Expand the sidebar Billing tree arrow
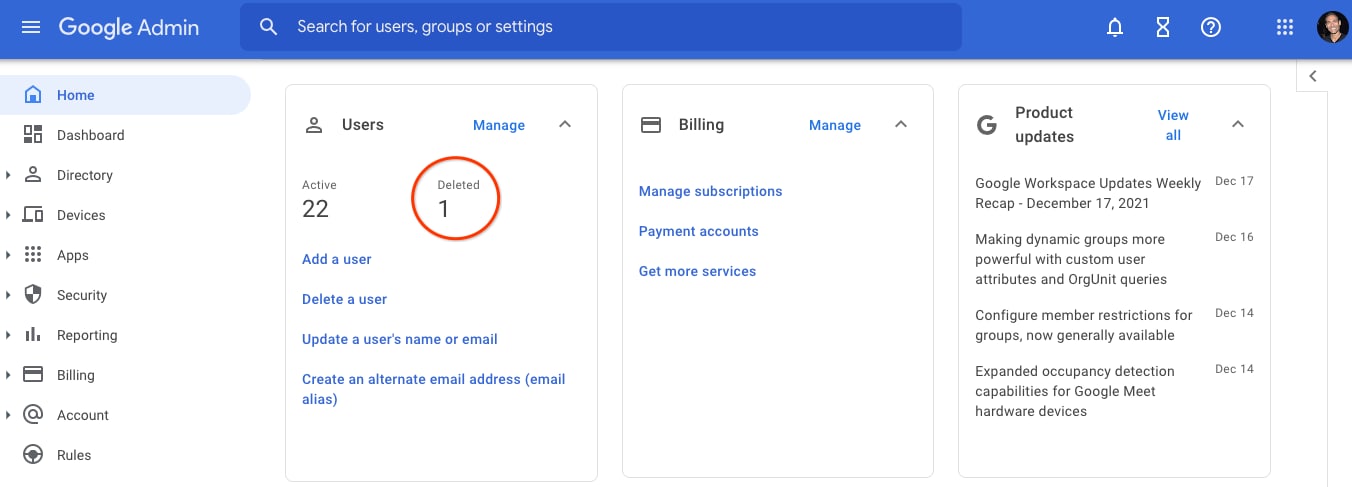This screenshot has height=487, width=1352. point(8,375)
